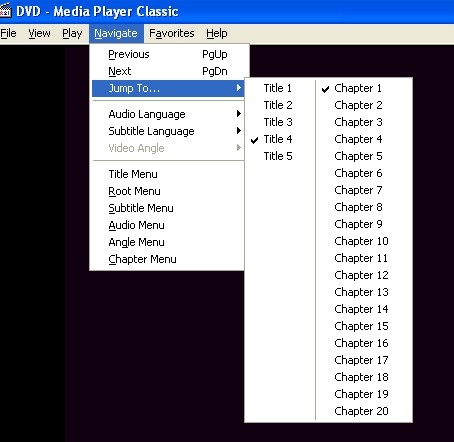Viewport: 454px width, 442px height.
Task: Choose Previous in the Navigate menu
Action: (168, 54)
